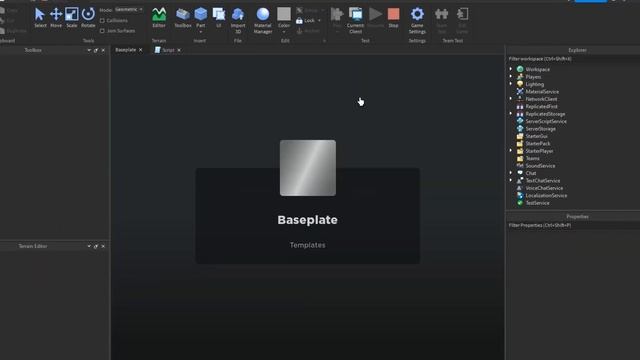
Task: Select Teams in Explorer
Action: (x=532, y=158)
